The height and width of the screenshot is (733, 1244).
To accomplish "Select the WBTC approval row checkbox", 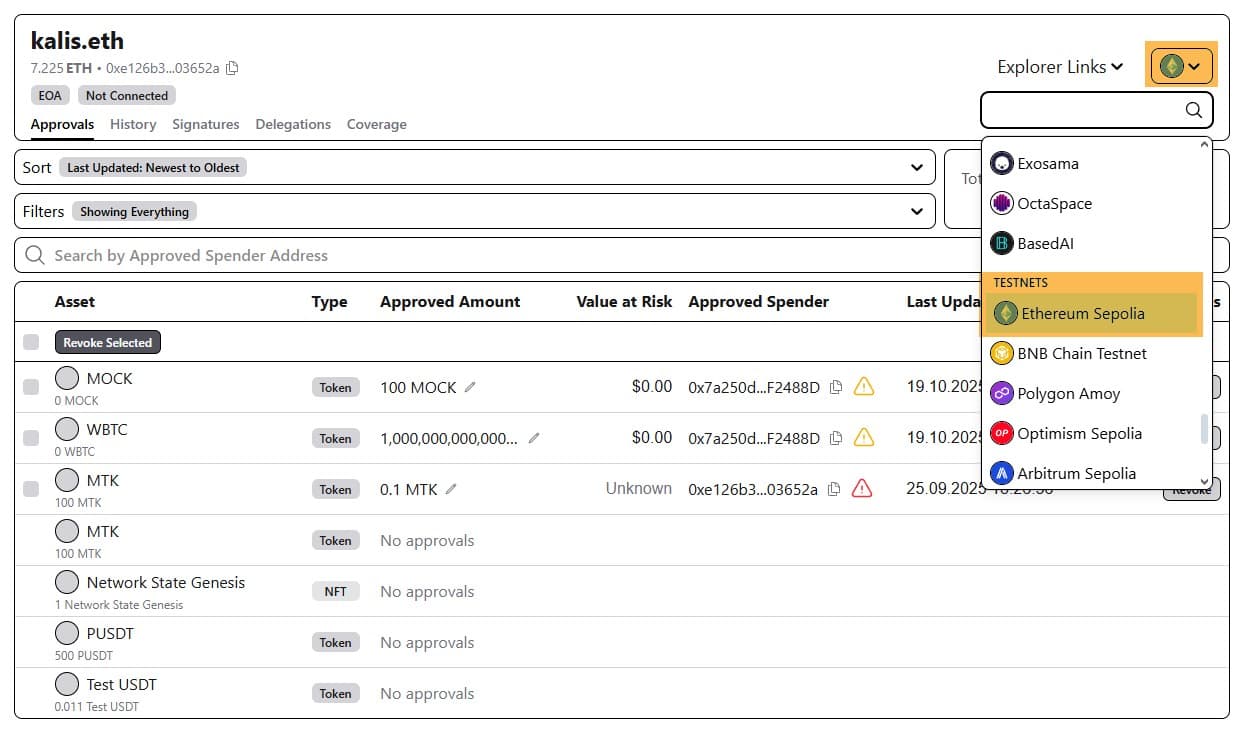I will (x=30, y=438).
